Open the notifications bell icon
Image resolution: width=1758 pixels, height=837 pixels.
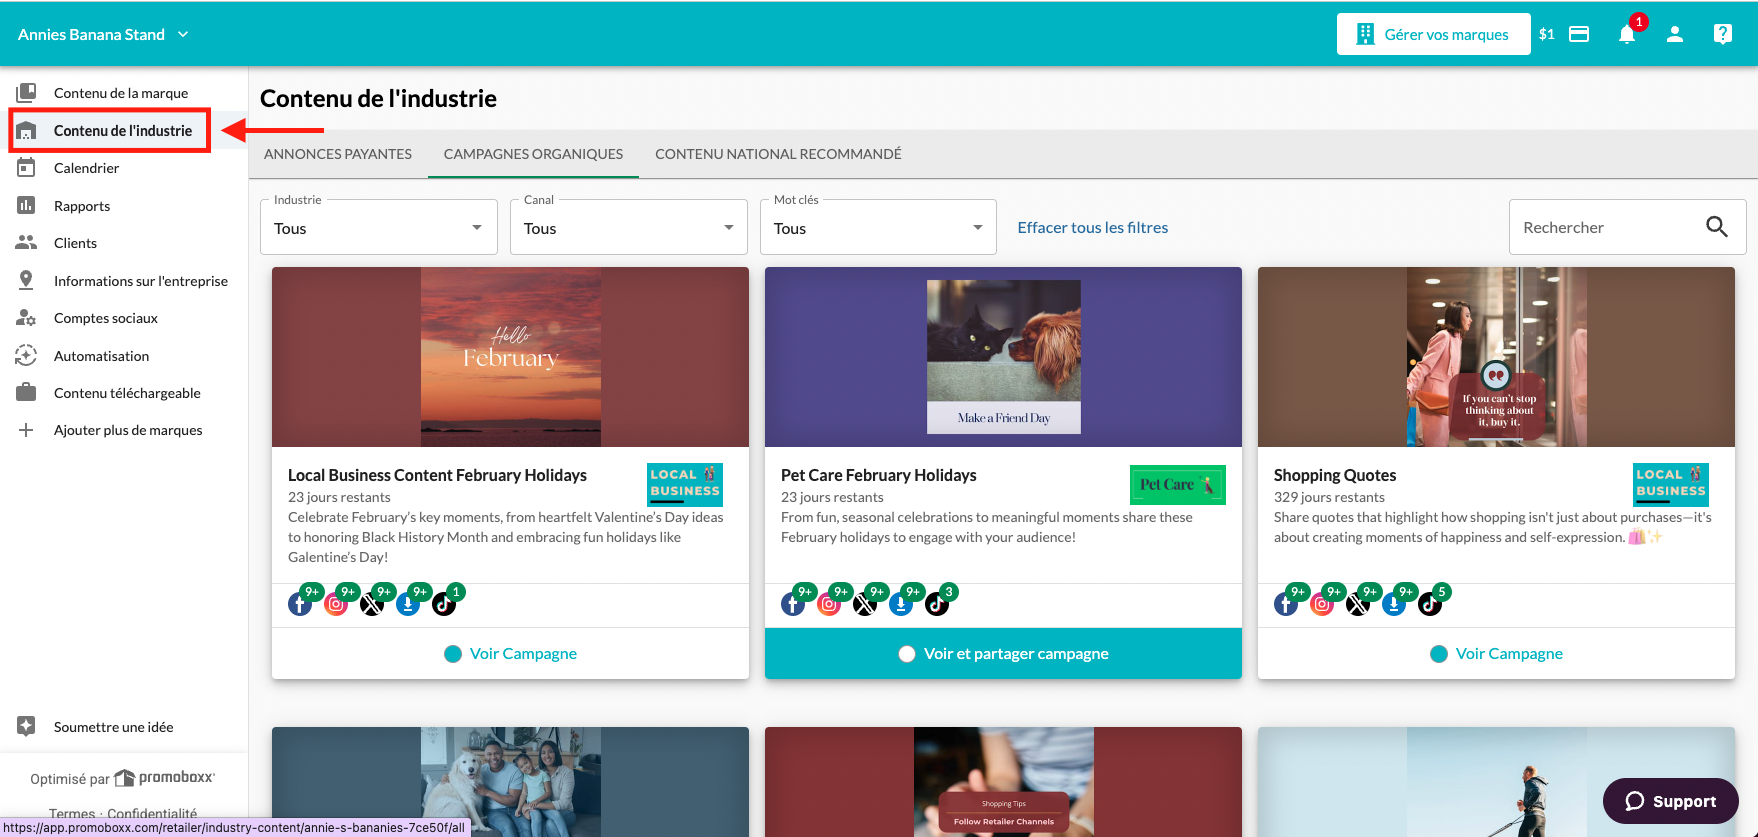(1627, 34)
